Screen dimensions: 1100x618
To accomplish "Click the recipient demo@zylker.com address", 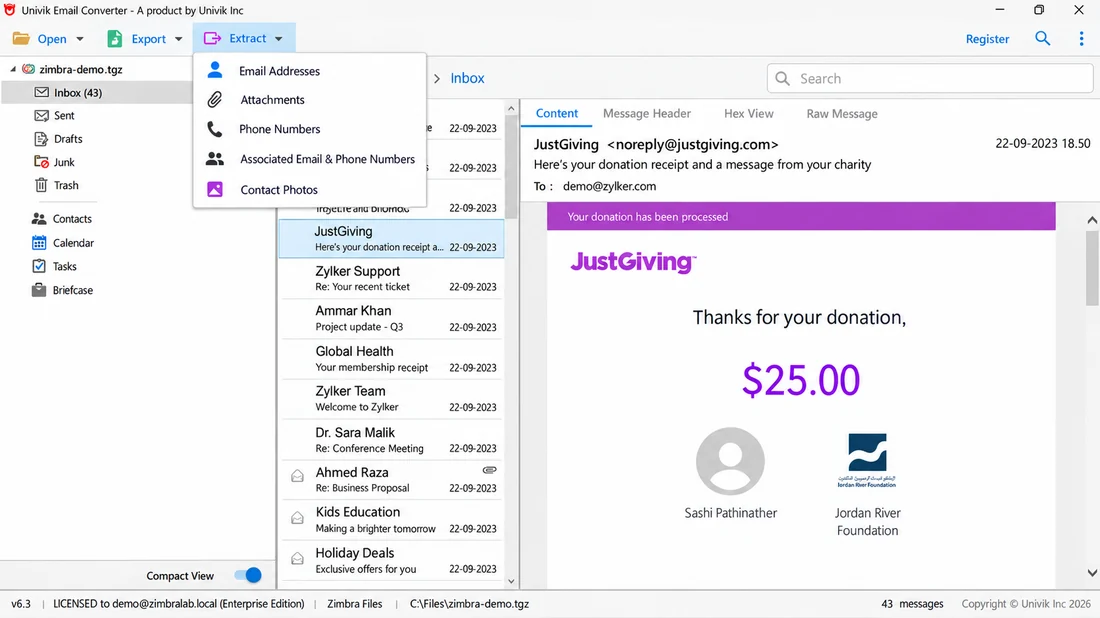I will [609, 187].
